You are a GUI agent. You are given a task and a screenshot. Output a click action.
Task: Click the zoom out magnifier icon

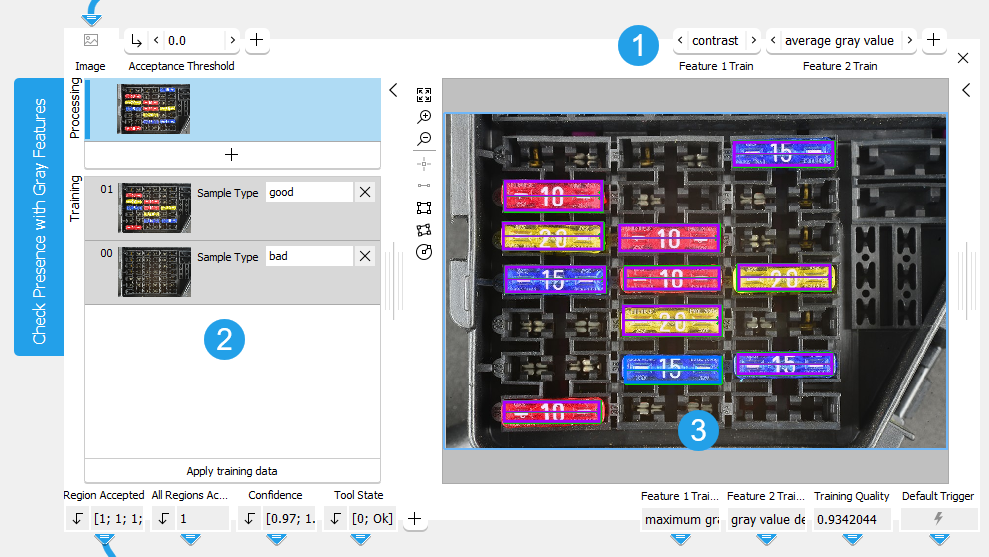[424, 139]
